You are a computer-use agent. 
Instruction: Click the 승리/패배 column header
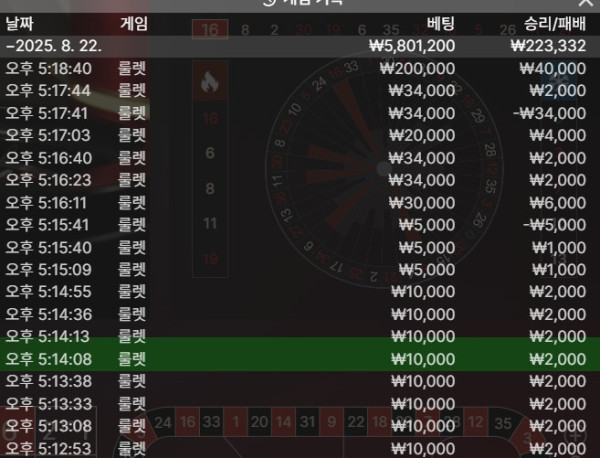coord(555,24)
